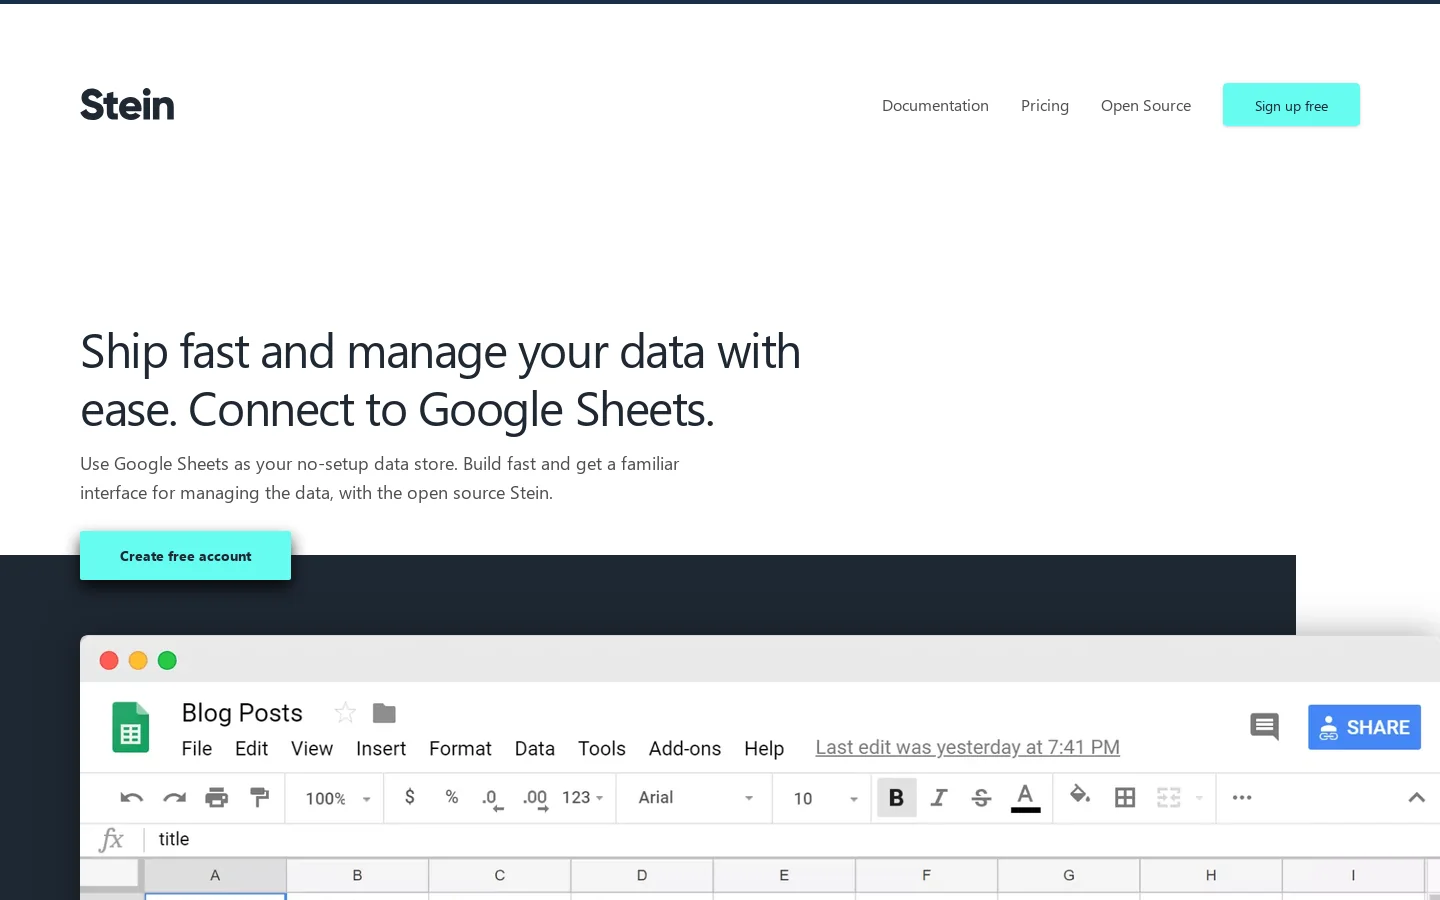Click the print icon

(216, 798)
